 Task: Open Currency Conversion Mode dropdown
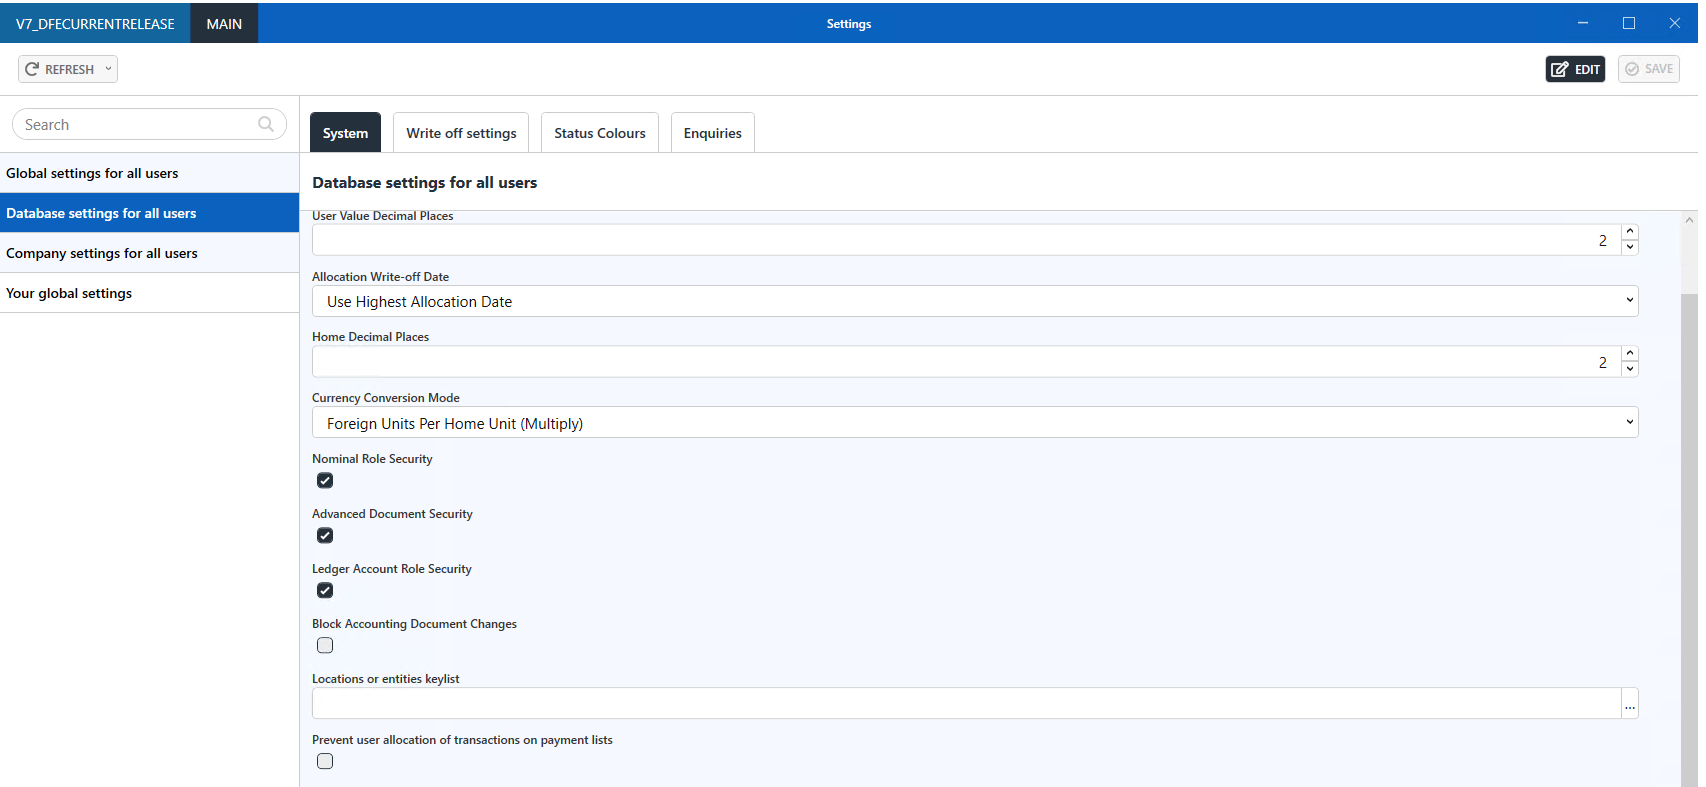[974, 423]
